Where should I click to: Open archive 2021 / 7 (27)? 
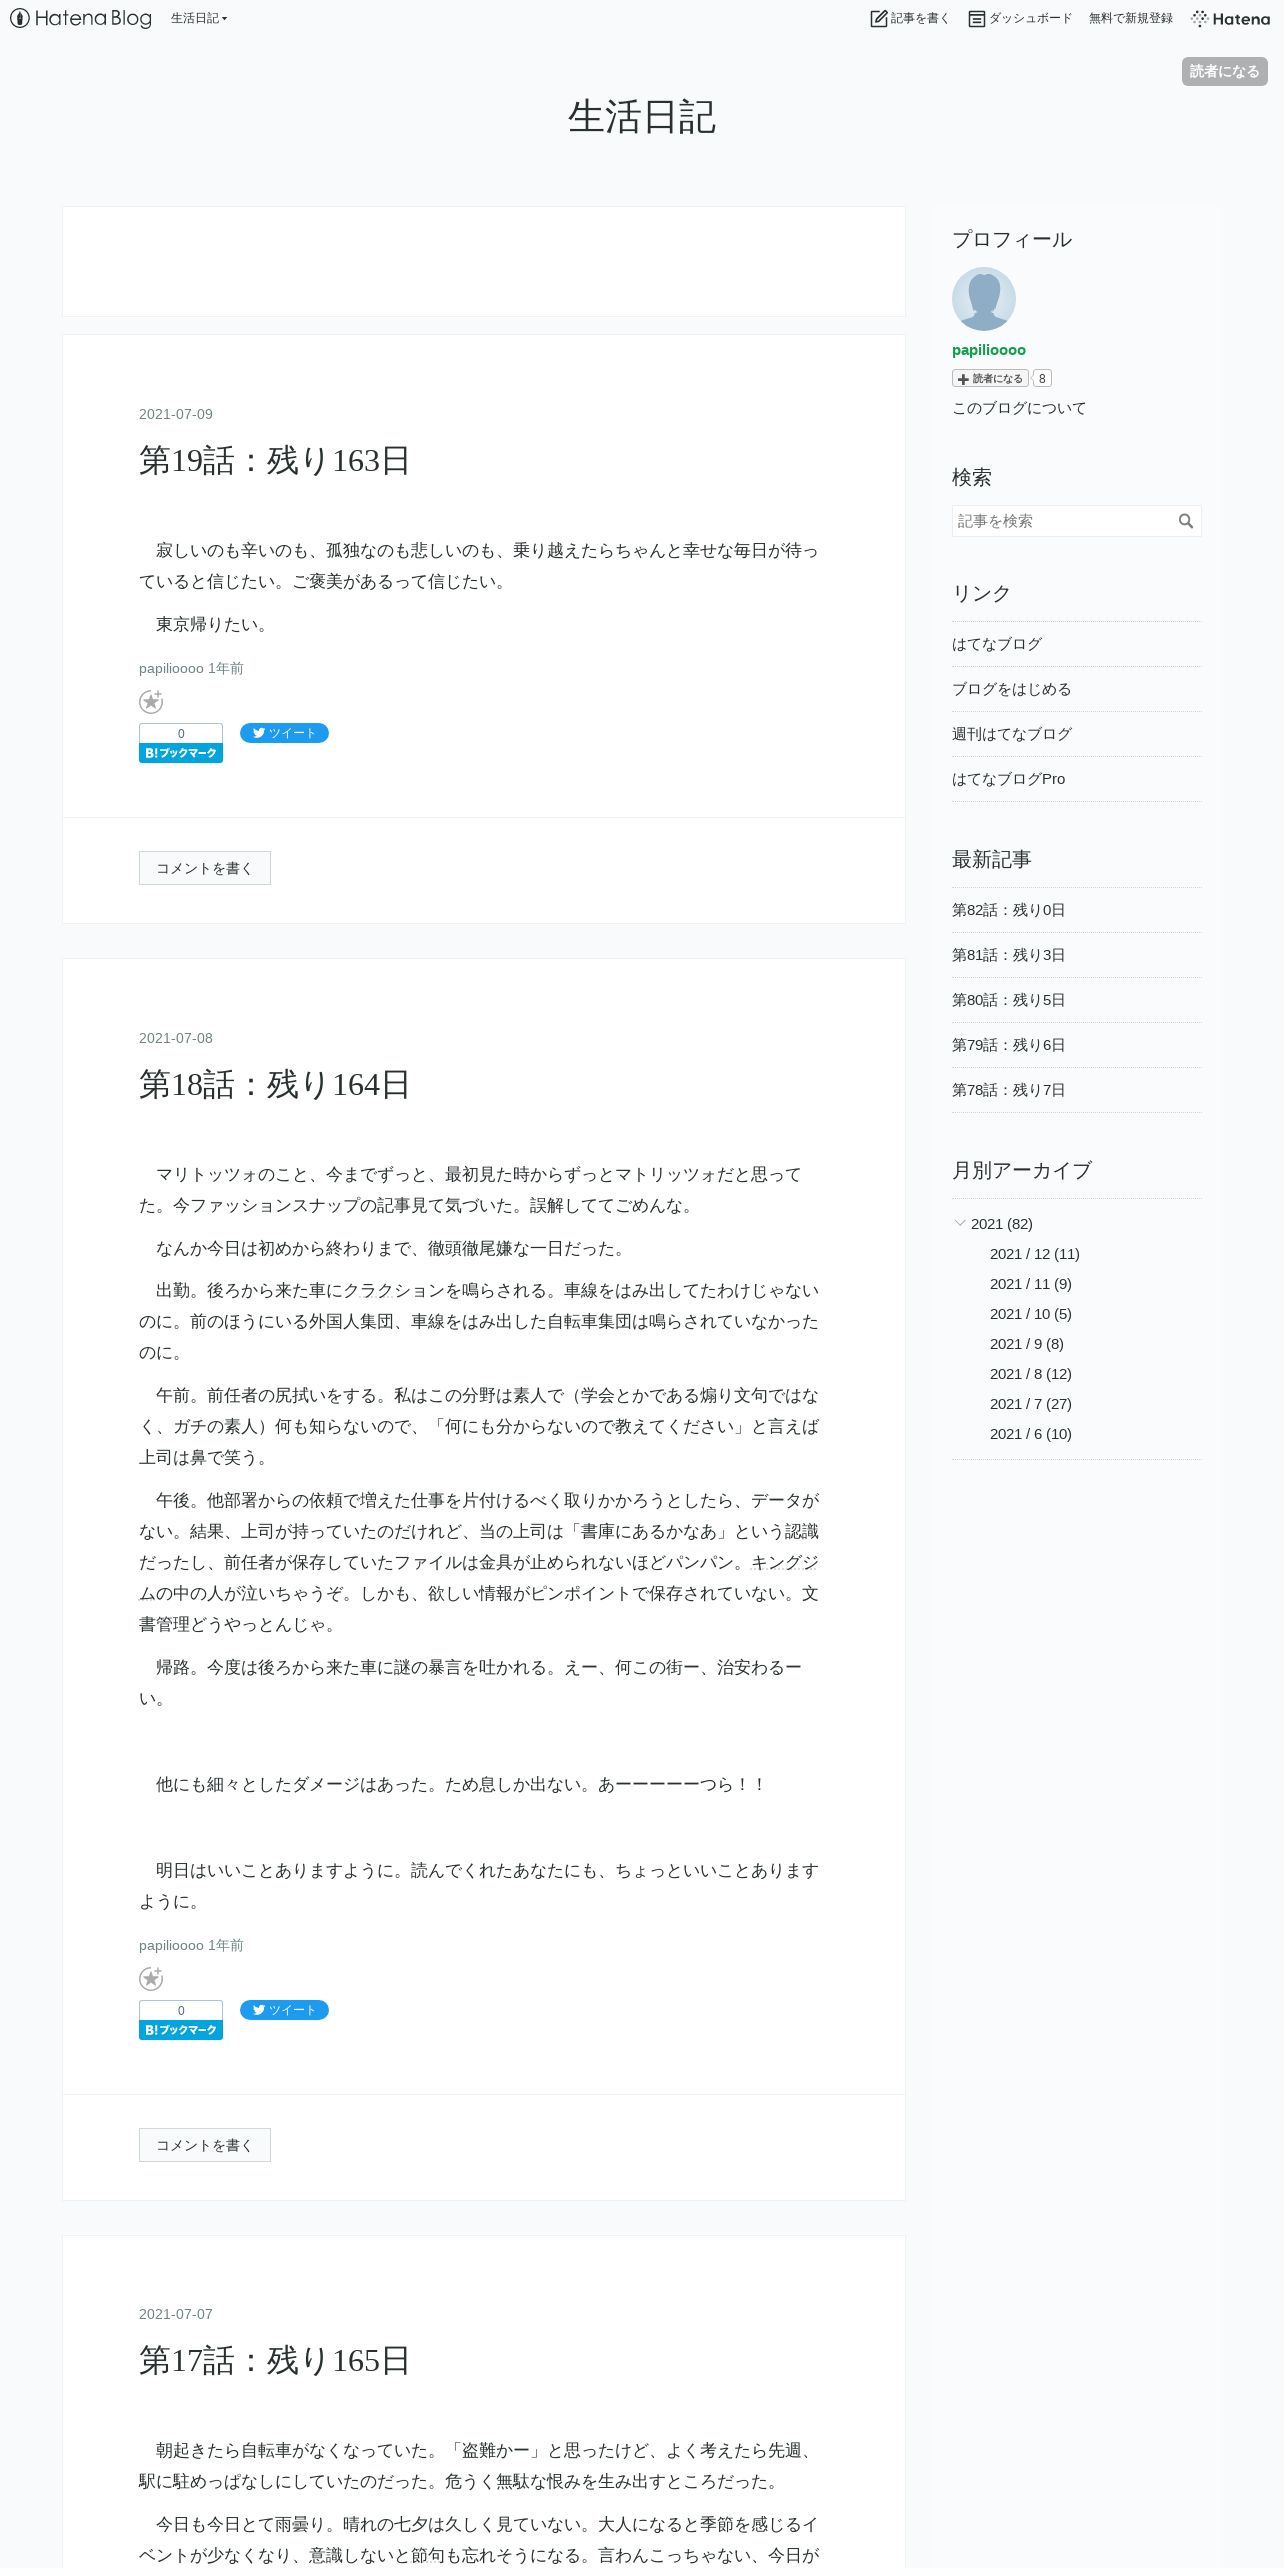[1031, 1404]
